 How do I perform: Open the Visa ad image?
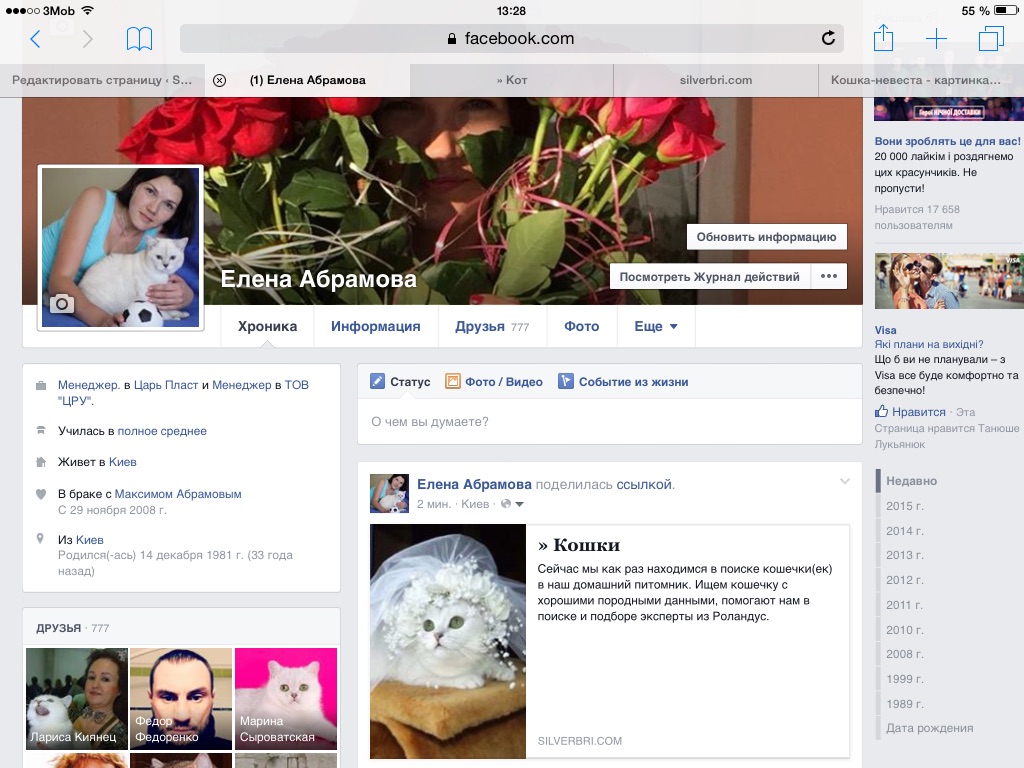949,281
